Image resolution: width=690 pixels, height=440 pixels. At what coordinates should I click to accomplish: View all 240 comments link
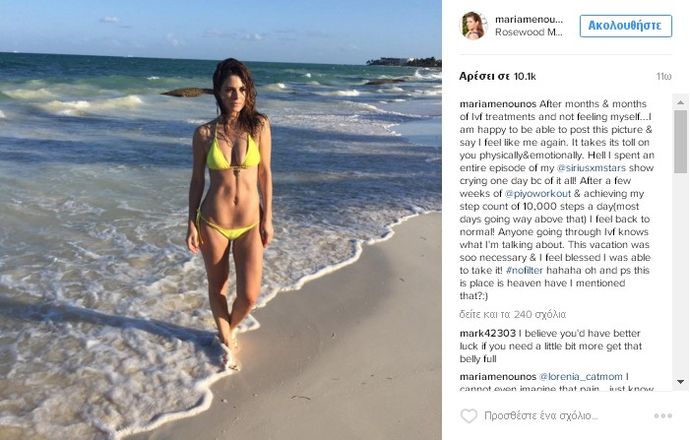[x=513, y=314]
